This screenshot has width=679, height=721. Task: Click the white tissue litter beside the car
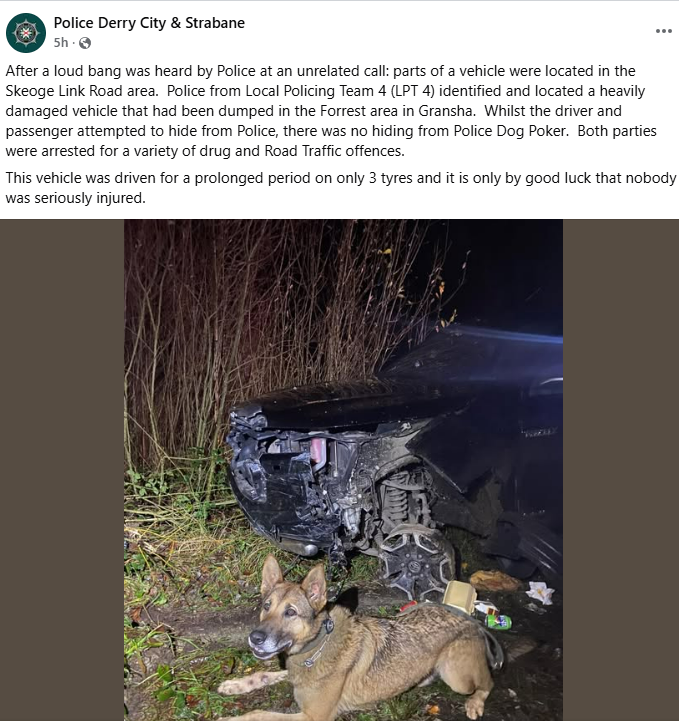540,592
